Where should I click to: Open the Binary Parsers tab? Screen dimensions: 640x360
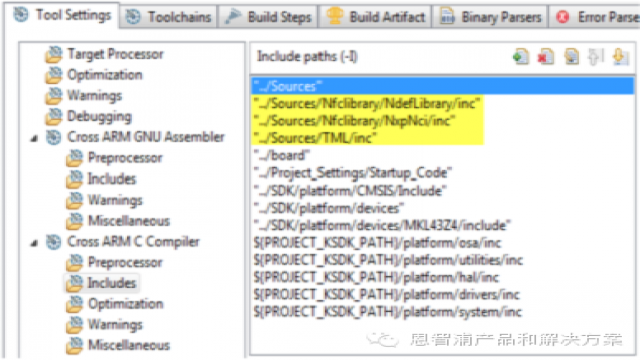point(490,17)
